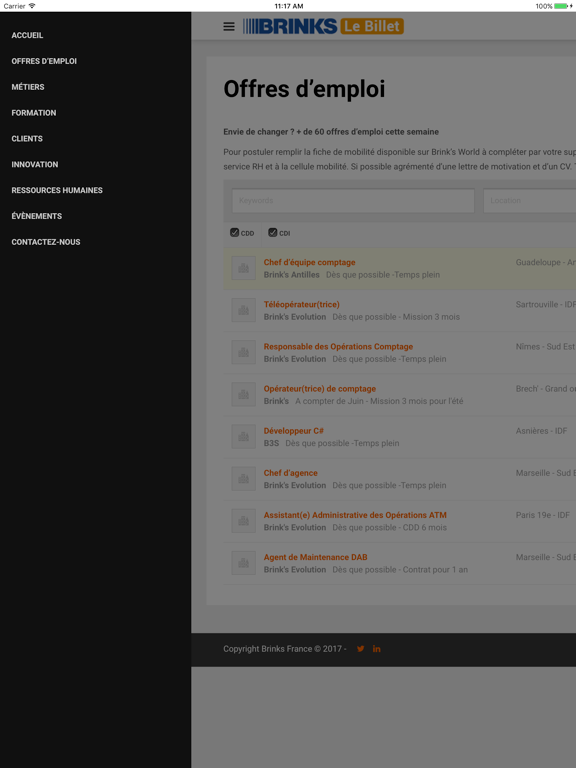Open Métiers in the side menu
This screenshot has height=768, width=576.
(x=28, y=87)
